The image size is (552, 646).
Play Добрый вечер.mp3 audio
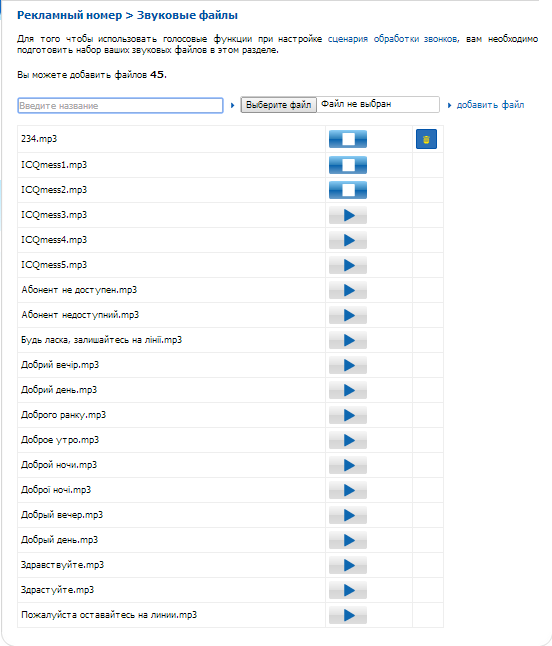click(348, 515)
